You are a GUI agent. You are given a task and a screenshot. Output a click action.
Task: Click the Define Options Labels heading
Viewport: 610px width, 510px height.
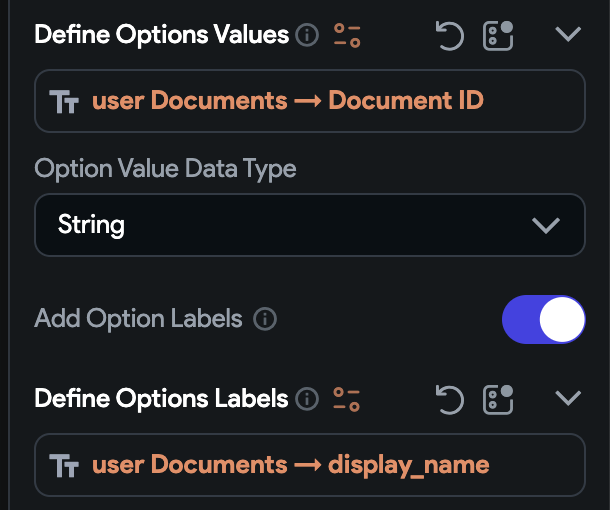click(161, 399)
